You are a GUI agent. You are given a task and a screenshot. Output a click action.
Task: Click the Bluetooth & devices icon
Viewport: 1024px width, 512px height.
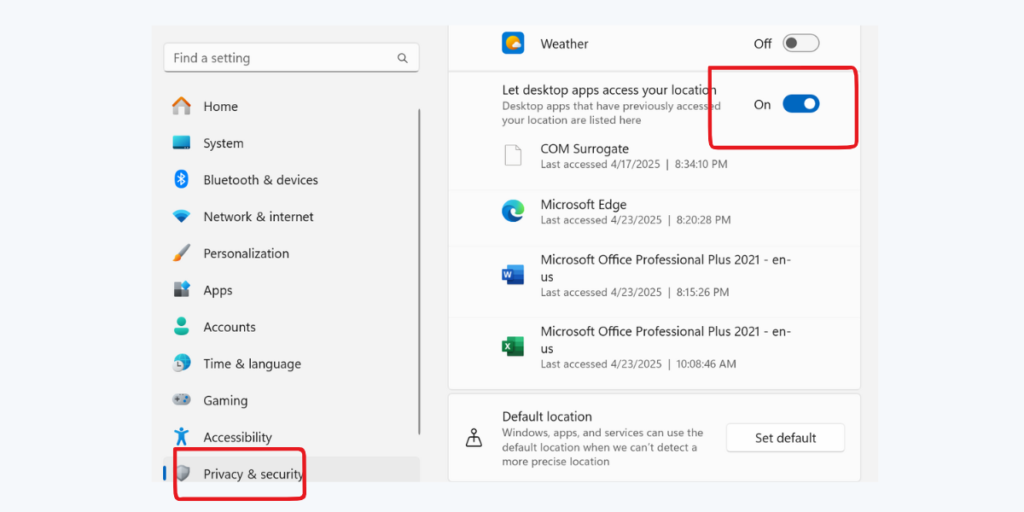pos(182,180)
